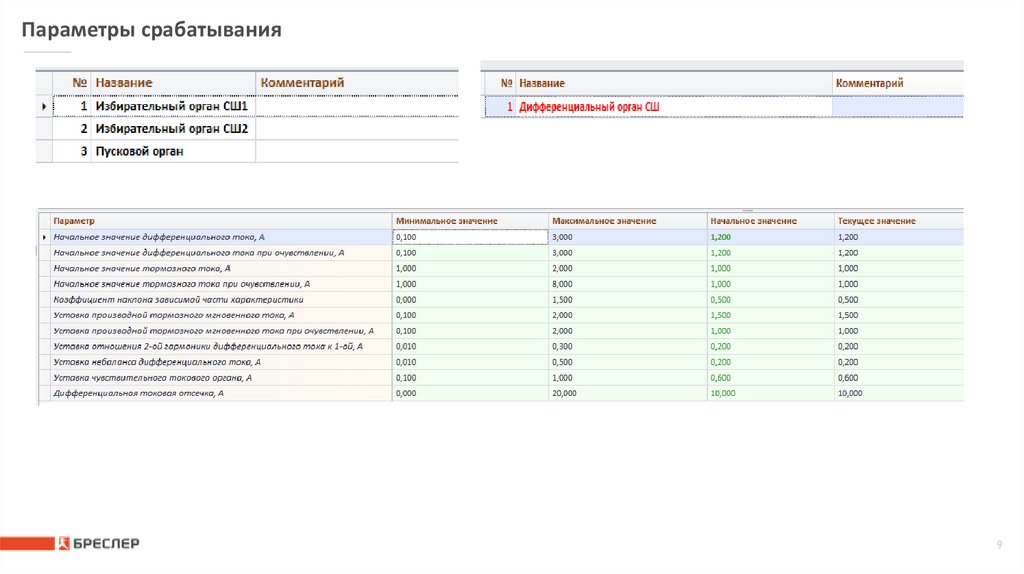The image size is (1024, 574).
Task: Click current value '10,000' of токовая отсечка
Action: [x=899, y=393]
